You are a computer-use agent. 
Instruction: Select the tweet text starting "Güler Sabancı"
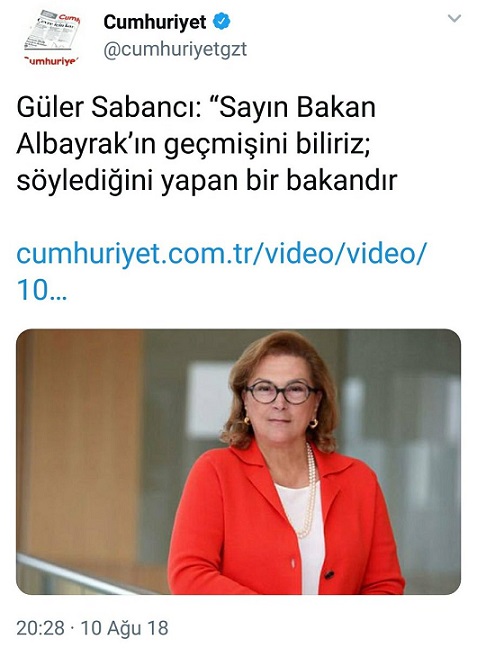pyautogui.click(x=207, y=143)
